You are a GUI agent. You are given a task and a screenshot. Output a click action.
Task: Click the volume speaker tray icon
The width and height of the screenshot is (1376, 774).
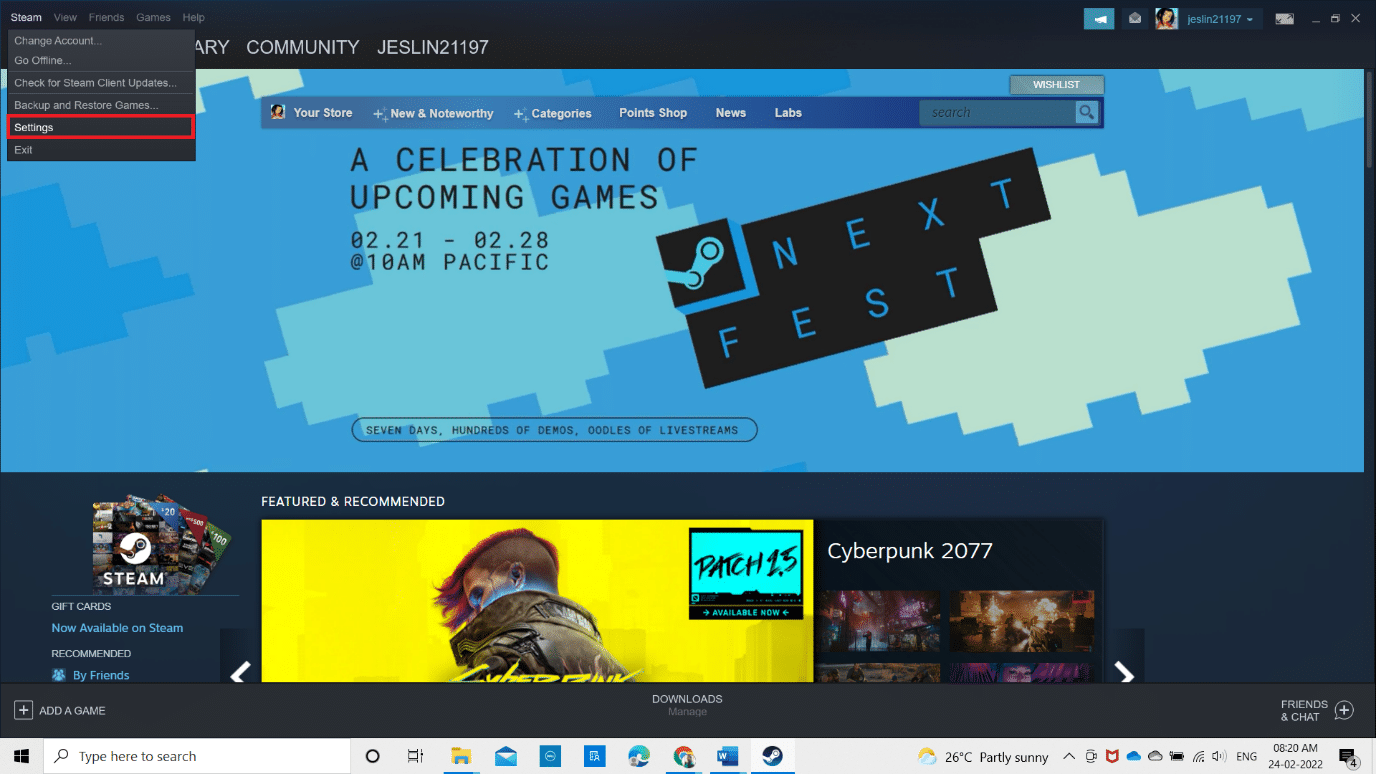(1219, 757)
